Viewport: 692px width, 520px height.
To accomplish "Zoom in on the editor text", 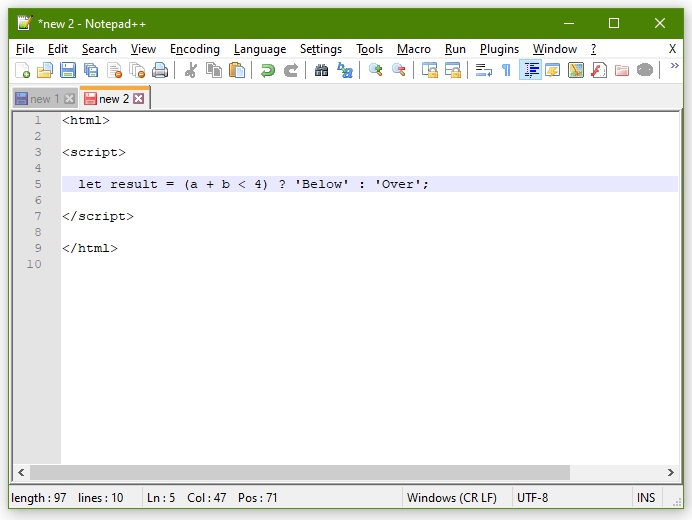I will [x=375, y=70].
